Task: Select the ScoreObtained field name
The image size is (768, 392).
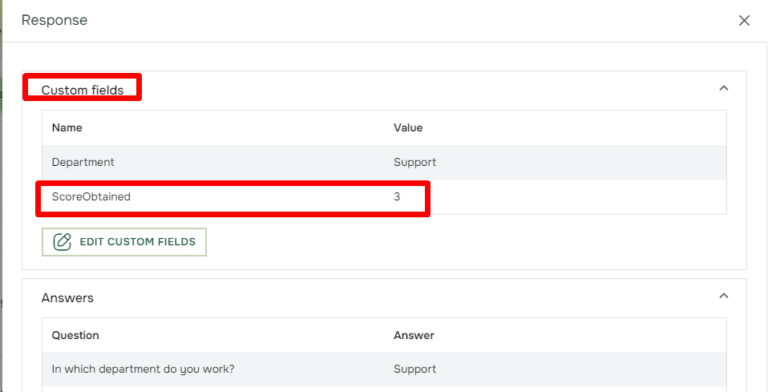Action: 91,197
